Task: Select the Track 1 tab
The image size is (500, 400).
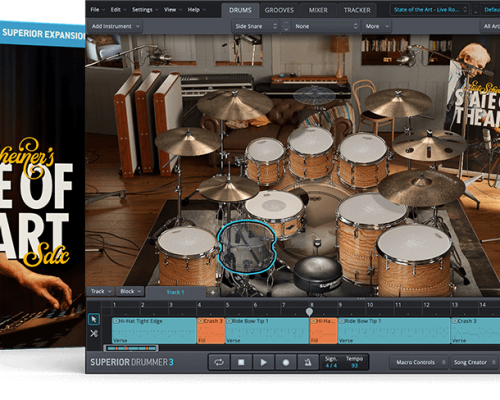Action: (175, 292)
